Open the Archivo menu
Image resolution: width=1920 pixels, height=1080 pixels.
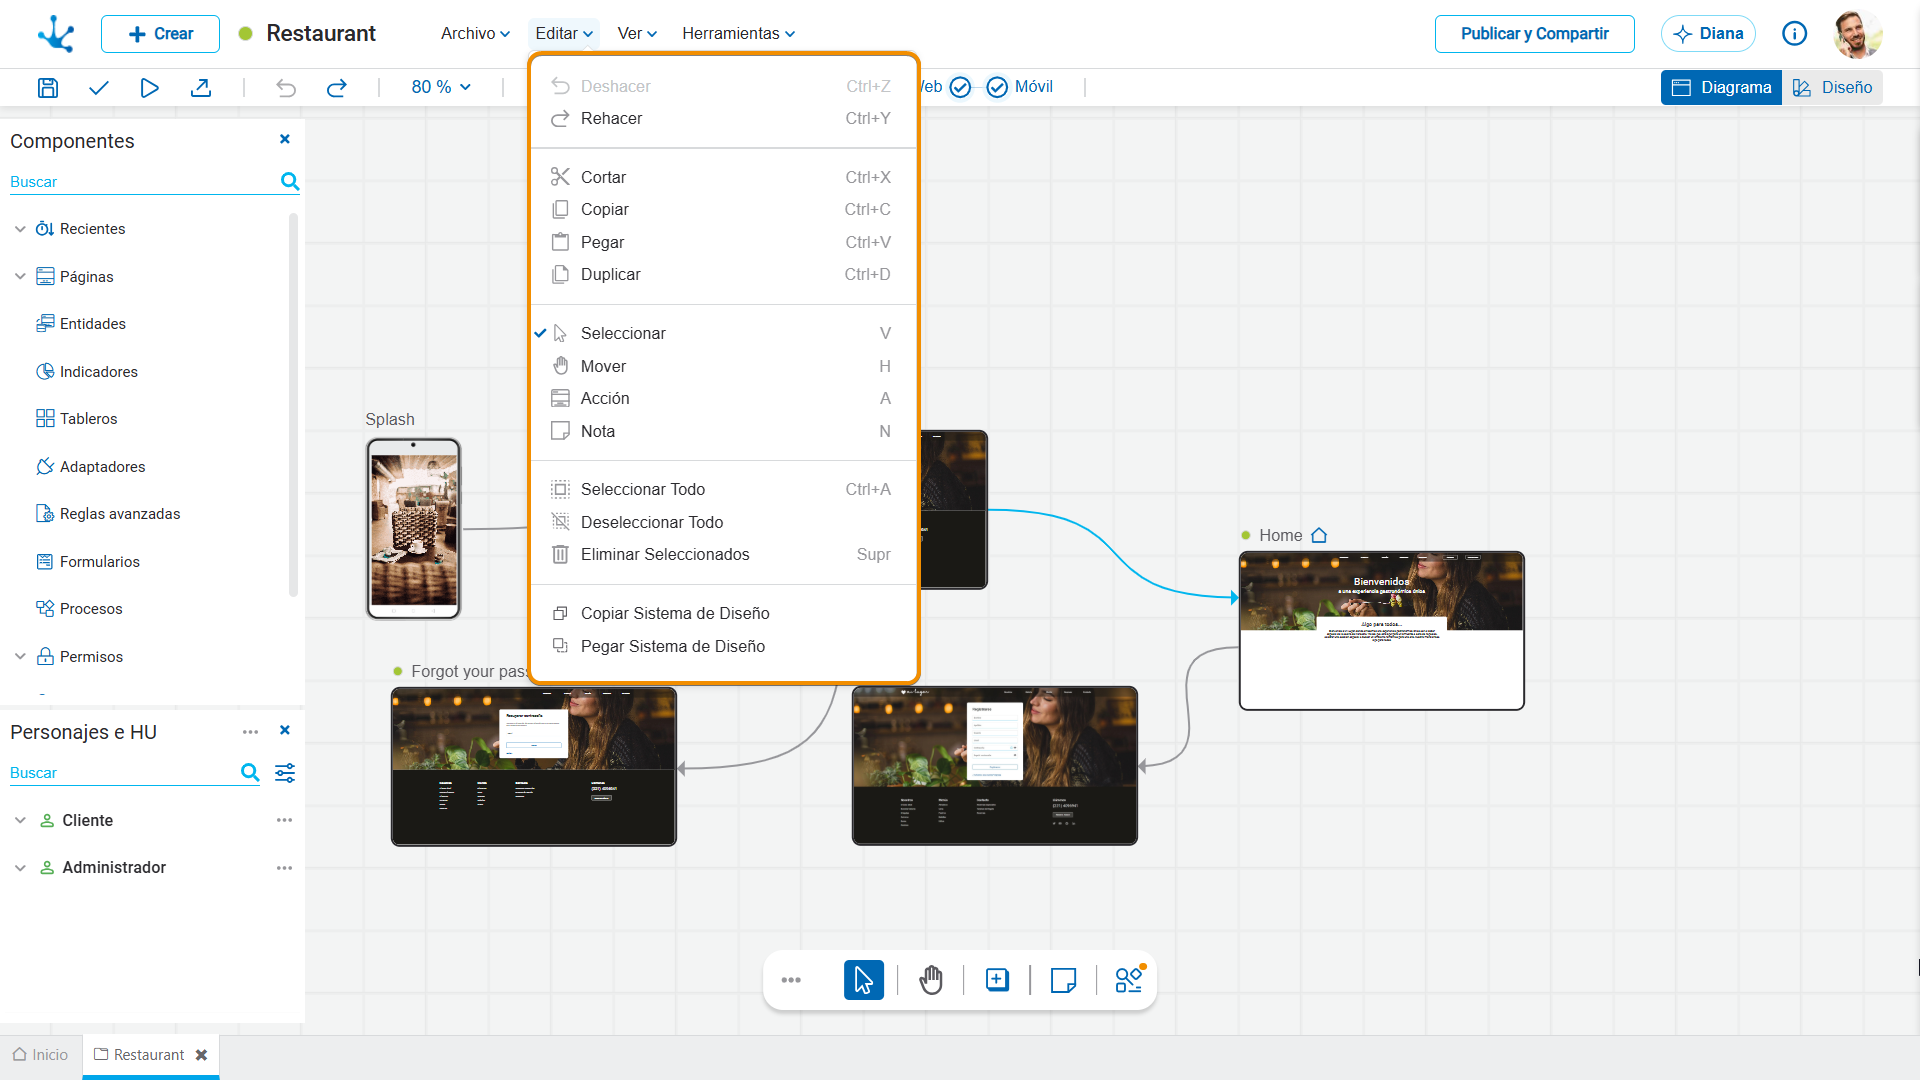[x=475, y=33]
